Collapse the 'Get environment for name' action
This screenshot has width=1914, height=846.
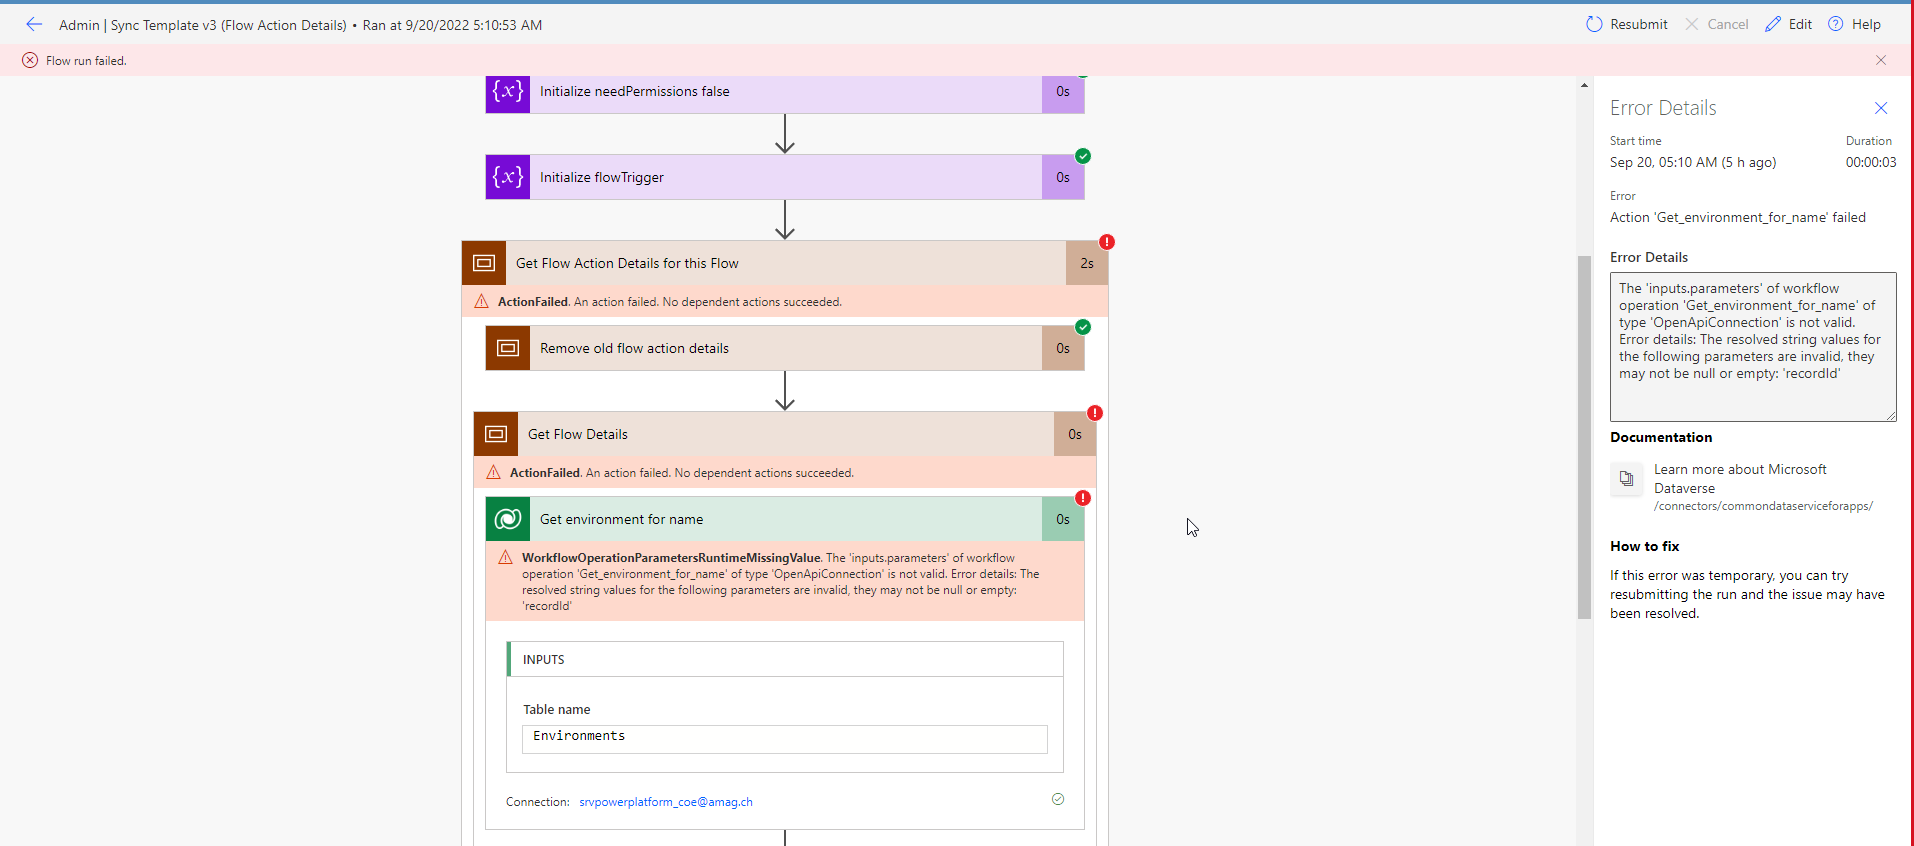point(785,519)
